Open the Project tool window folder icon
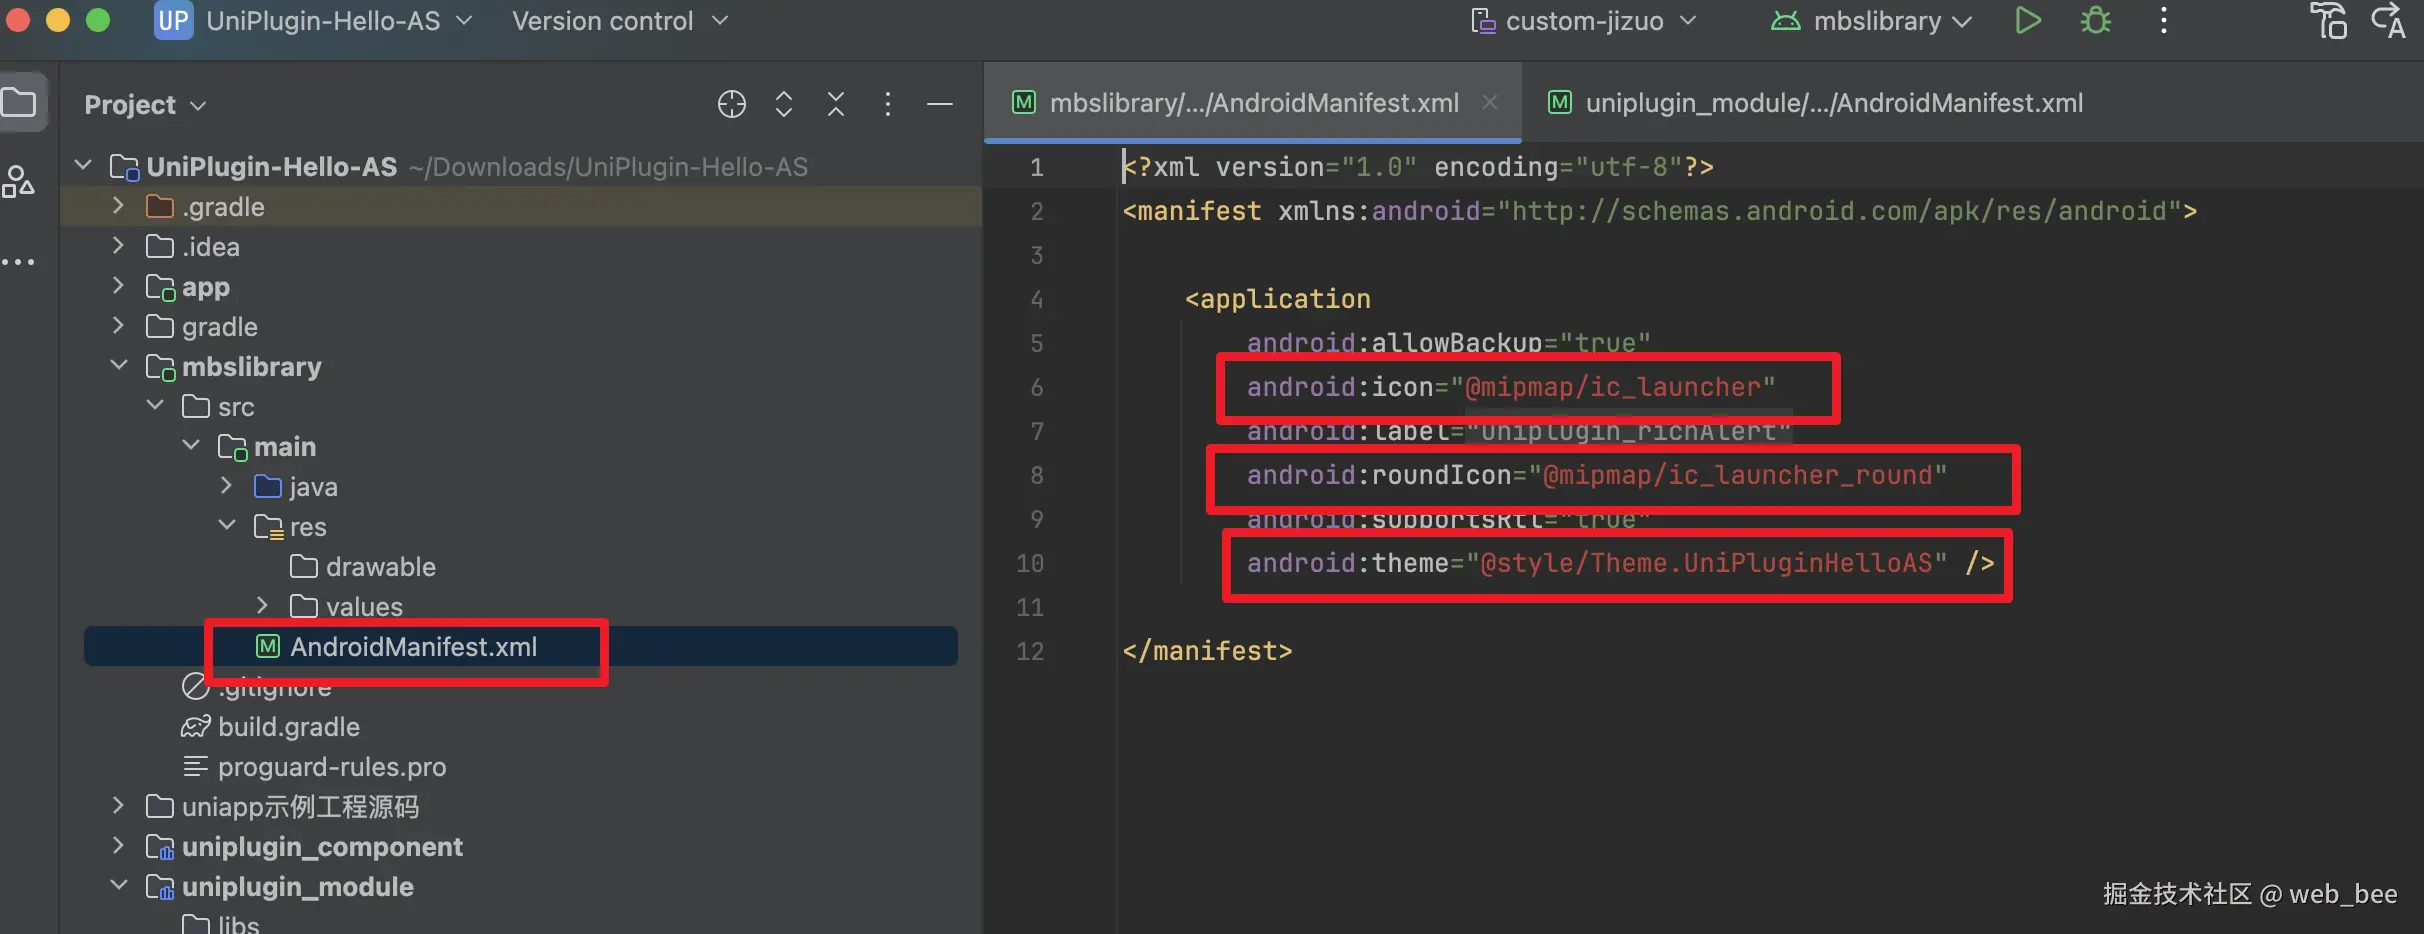Screen dimensions: 2424x934 point(19,102)
